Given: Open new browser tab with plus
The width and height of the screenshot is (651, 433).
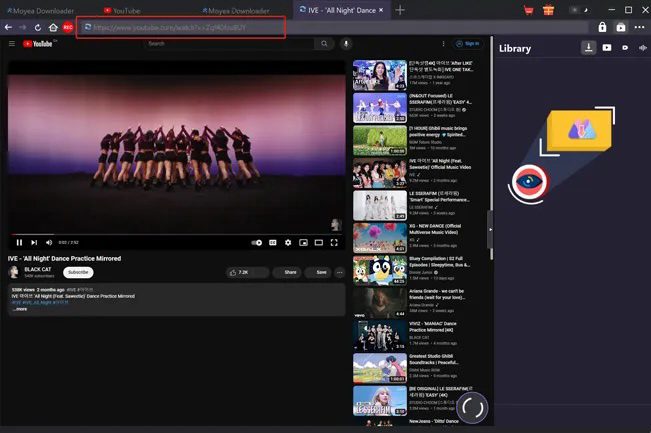Looking at the screenshot, I should [x=400, y=10].
